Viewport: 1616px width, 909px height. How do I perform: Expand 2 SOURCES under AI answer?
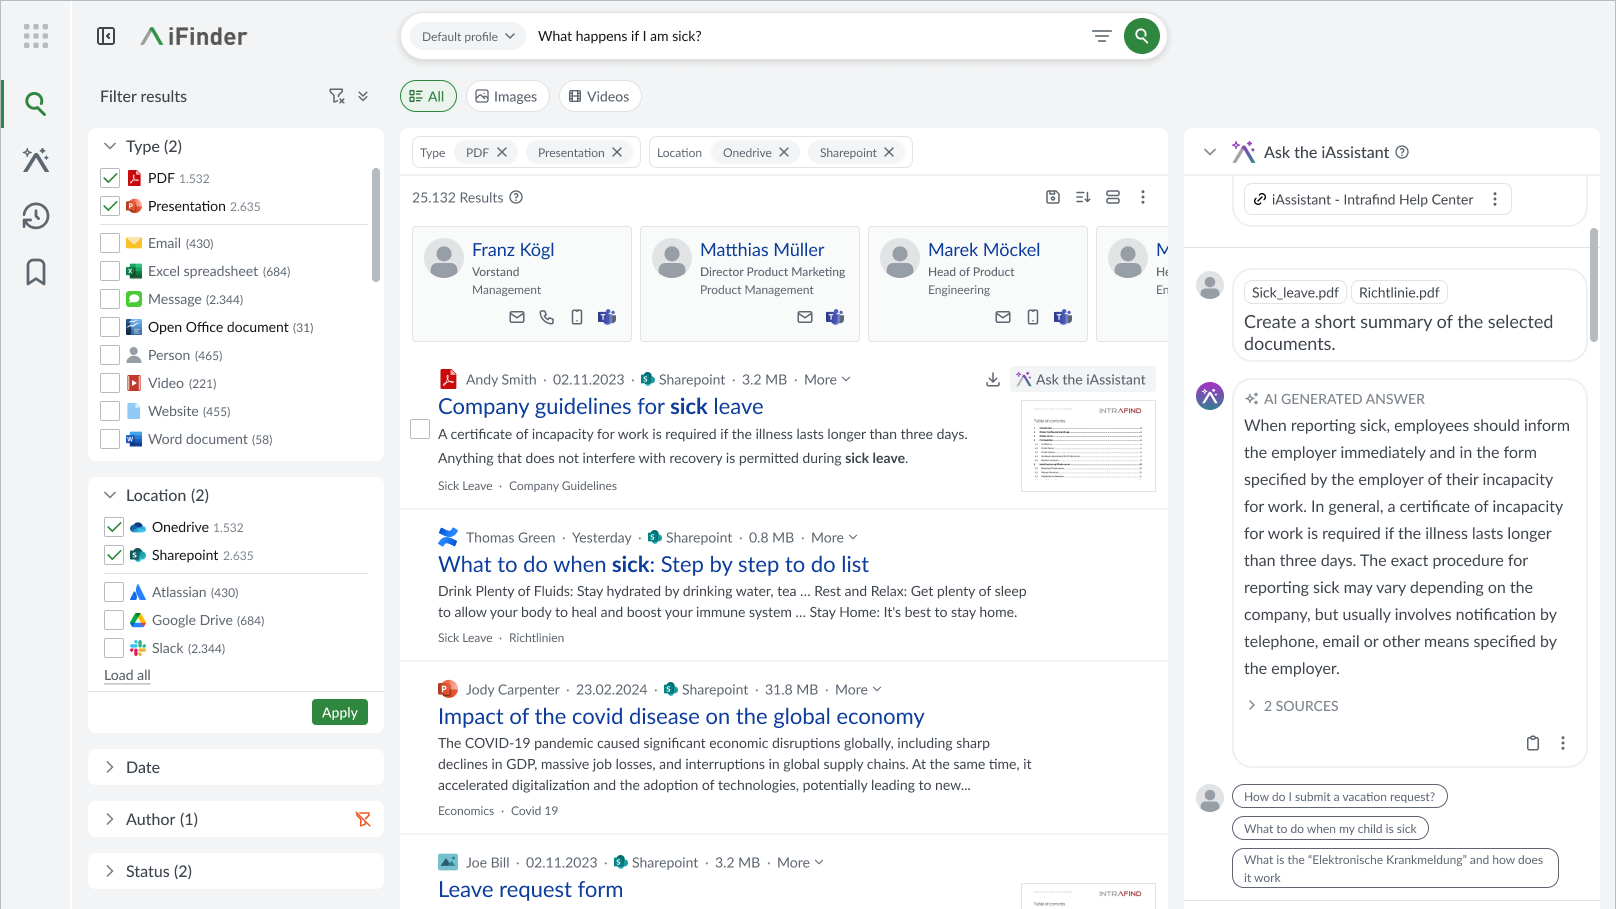click(1292, 706)
